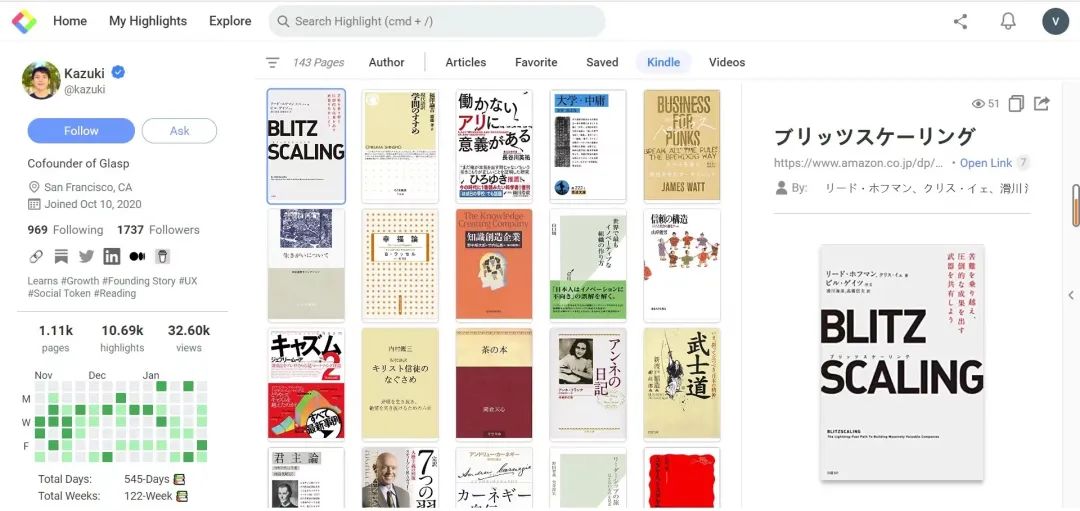1080x511 pixels.
Task: Open the Knowledge Creating Company book cover
Action: (494, 264)
